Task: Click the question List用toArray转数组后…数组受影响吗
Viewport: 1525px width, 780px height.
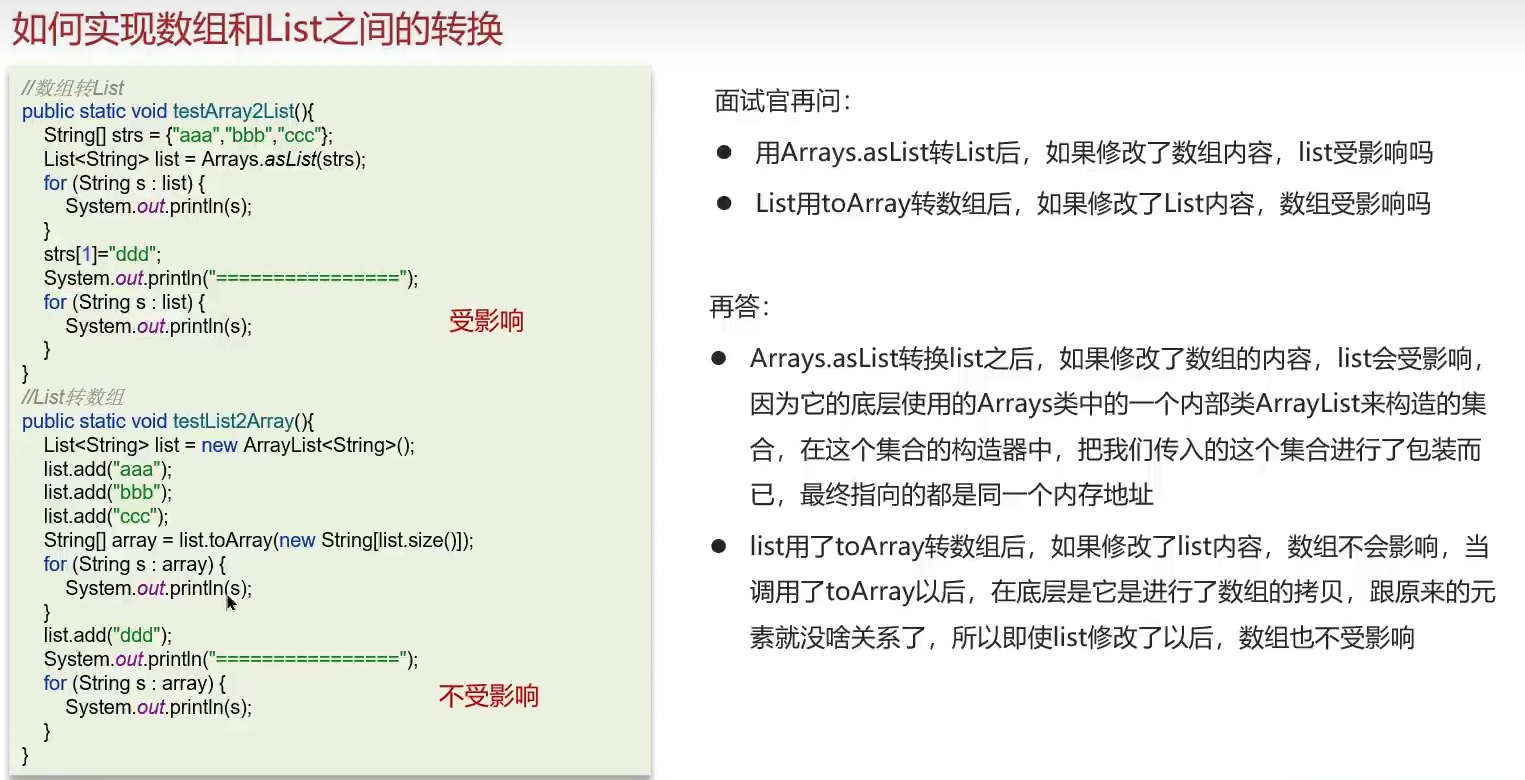Action: pos(1093,205)
